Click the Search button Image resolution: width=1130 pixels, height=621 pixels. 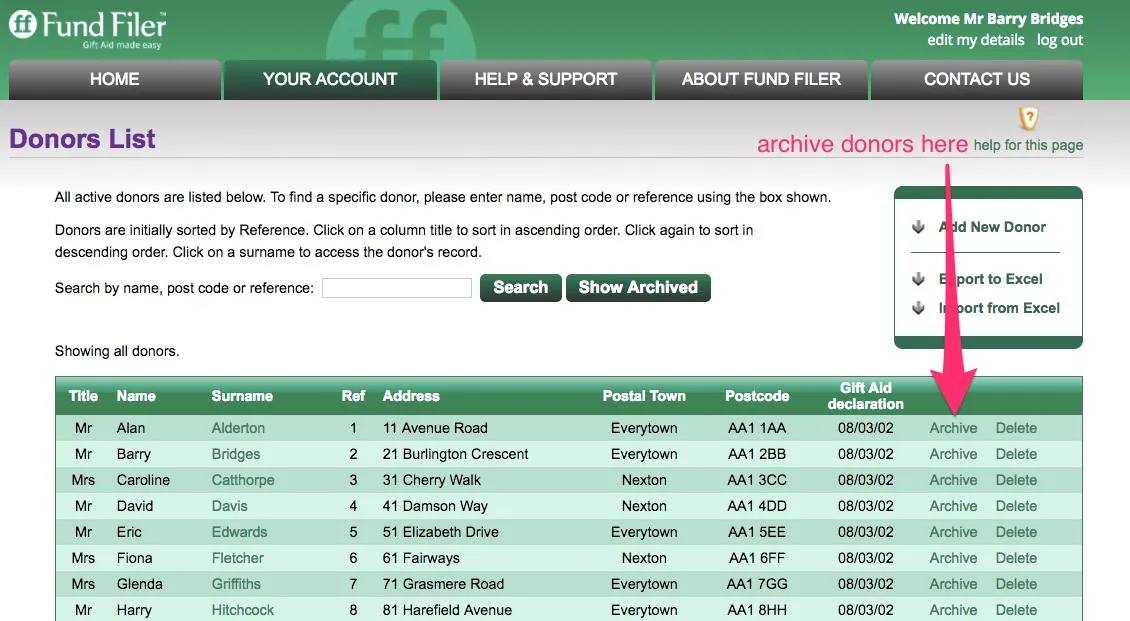(520, 287)
